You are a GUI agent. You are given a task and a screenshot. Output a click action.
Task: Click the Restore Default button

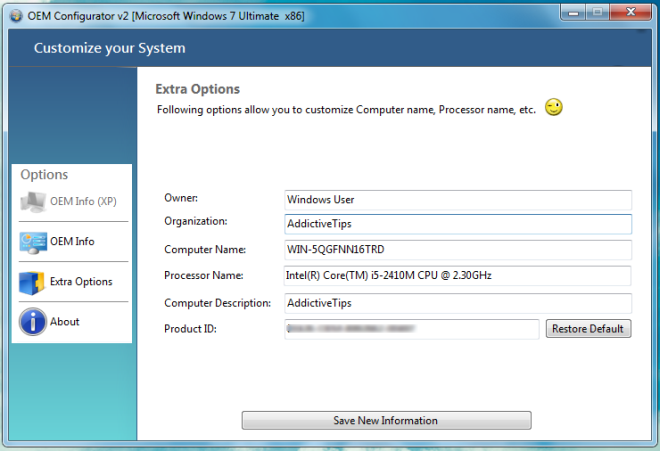588,328
